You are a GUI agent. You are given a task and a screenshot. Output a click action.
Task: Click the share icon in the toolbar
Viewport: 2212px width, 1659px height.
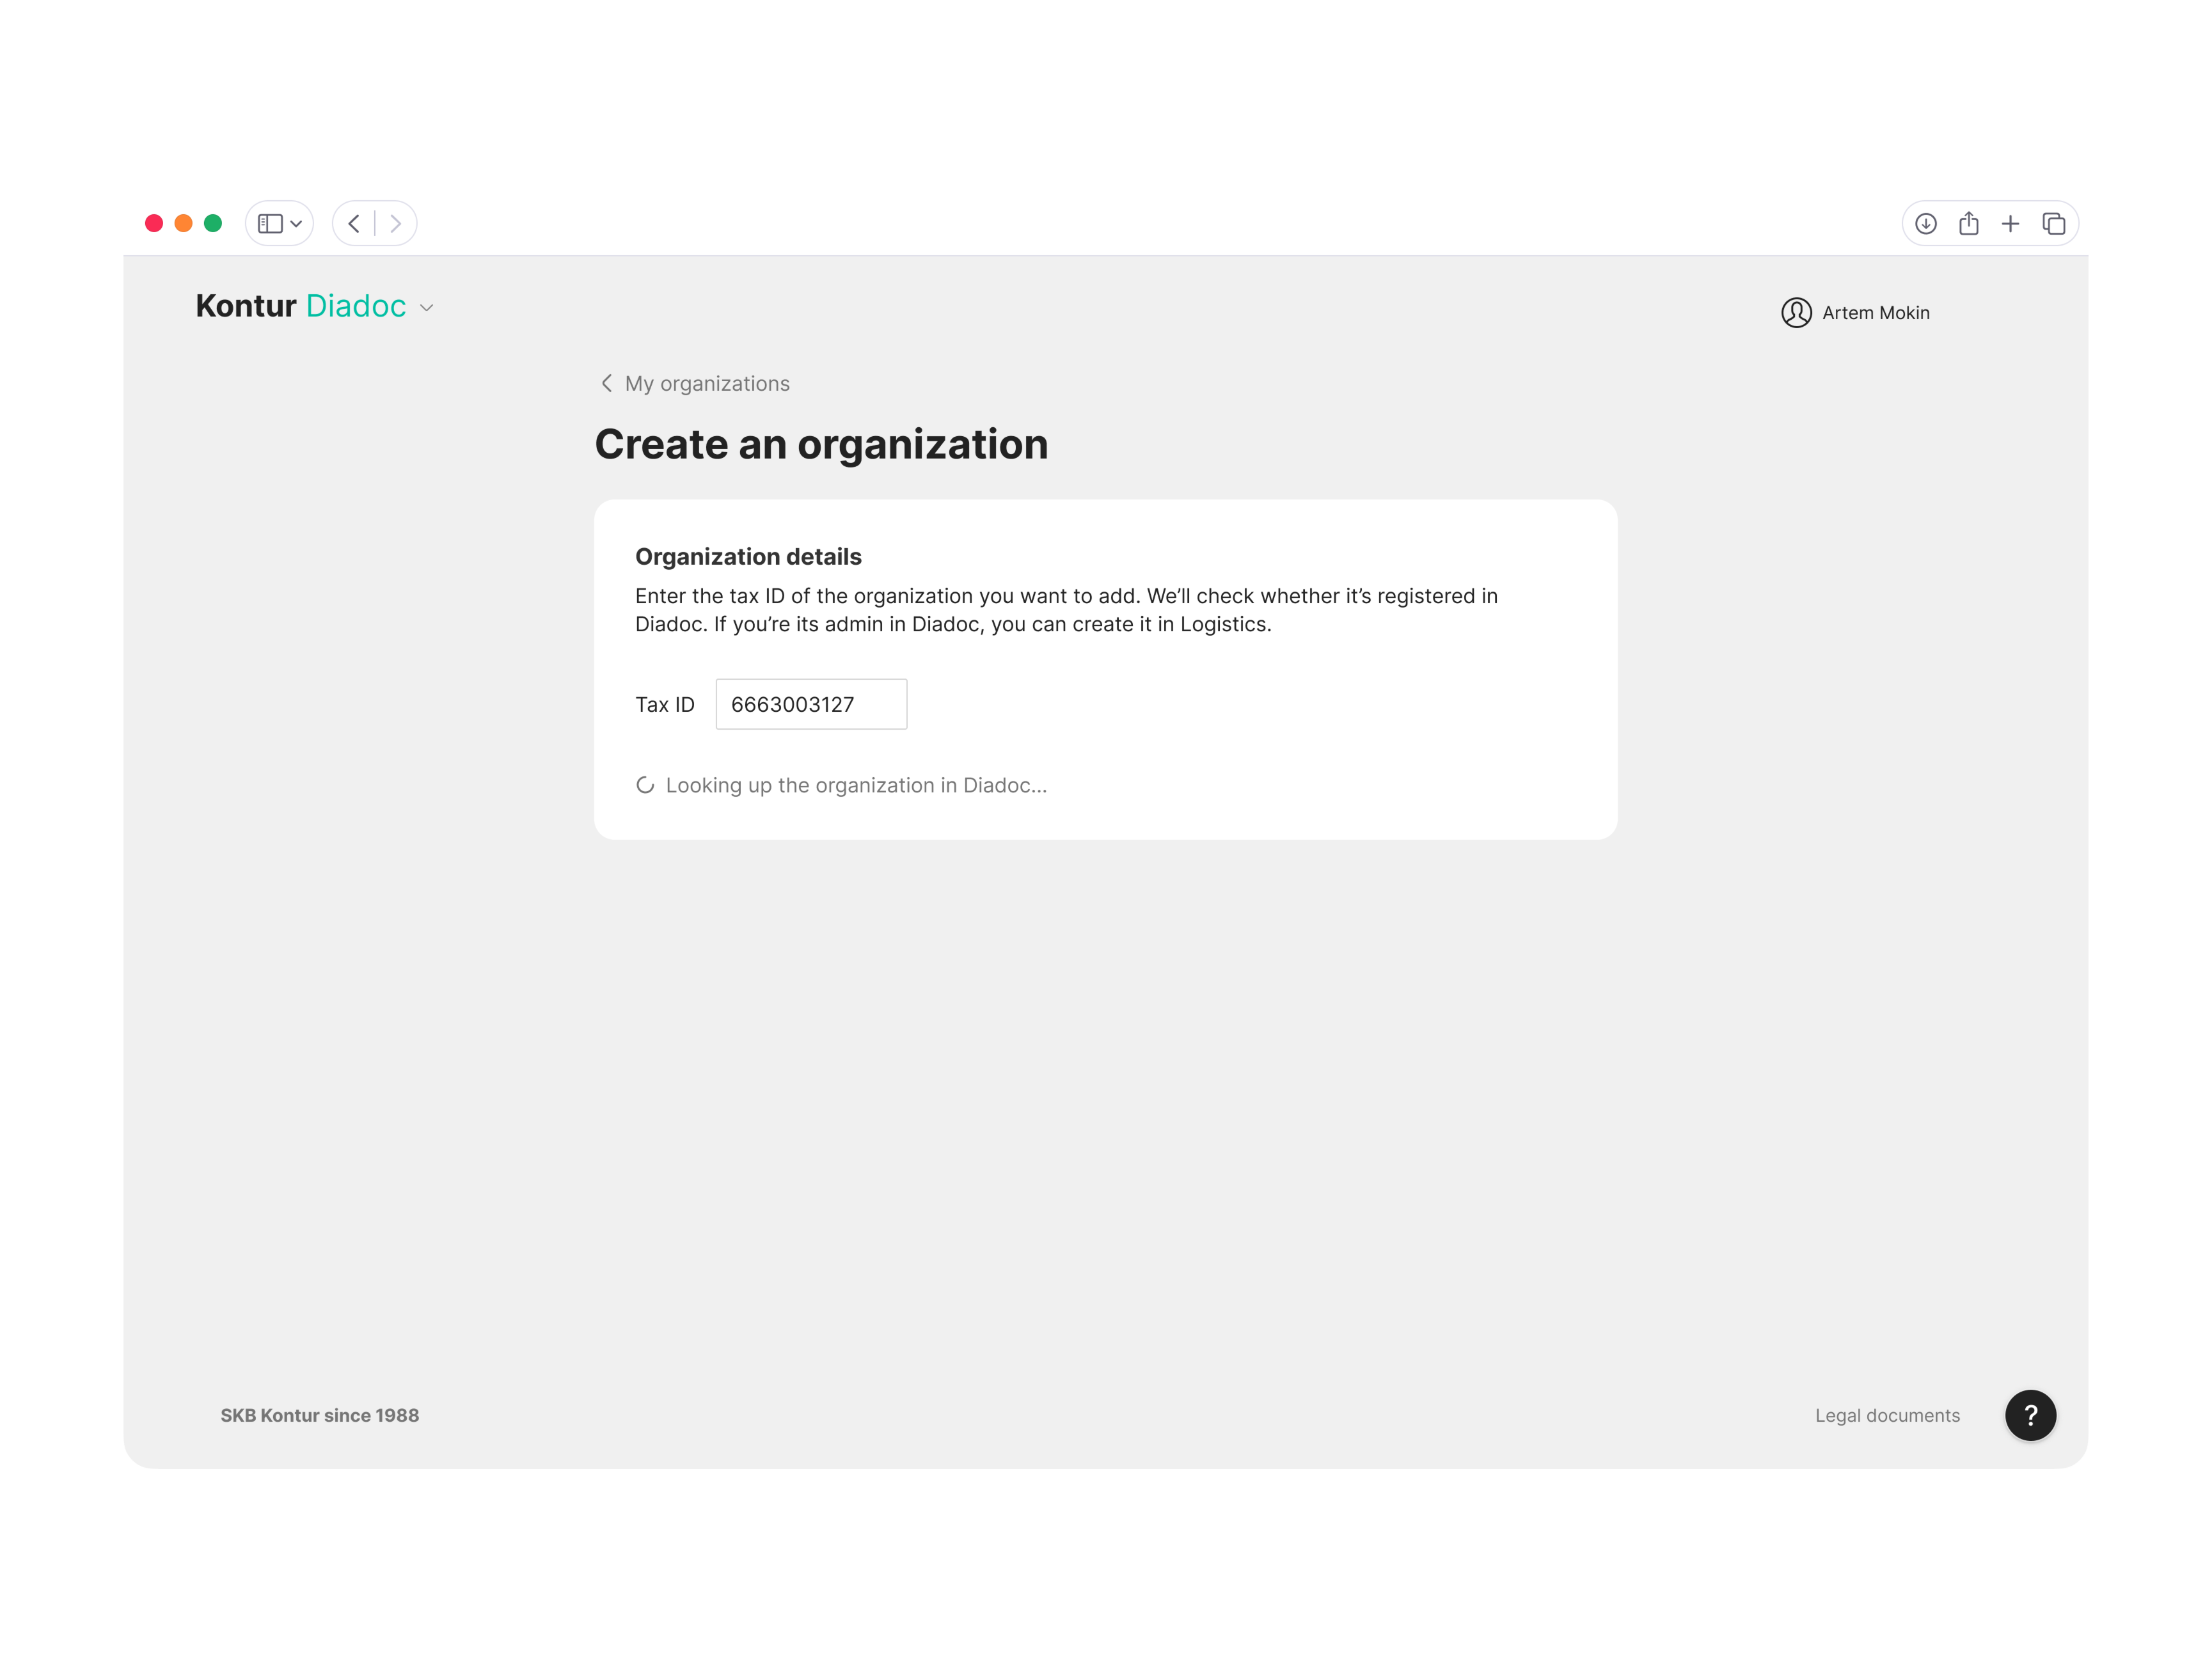coord(1969,223)
